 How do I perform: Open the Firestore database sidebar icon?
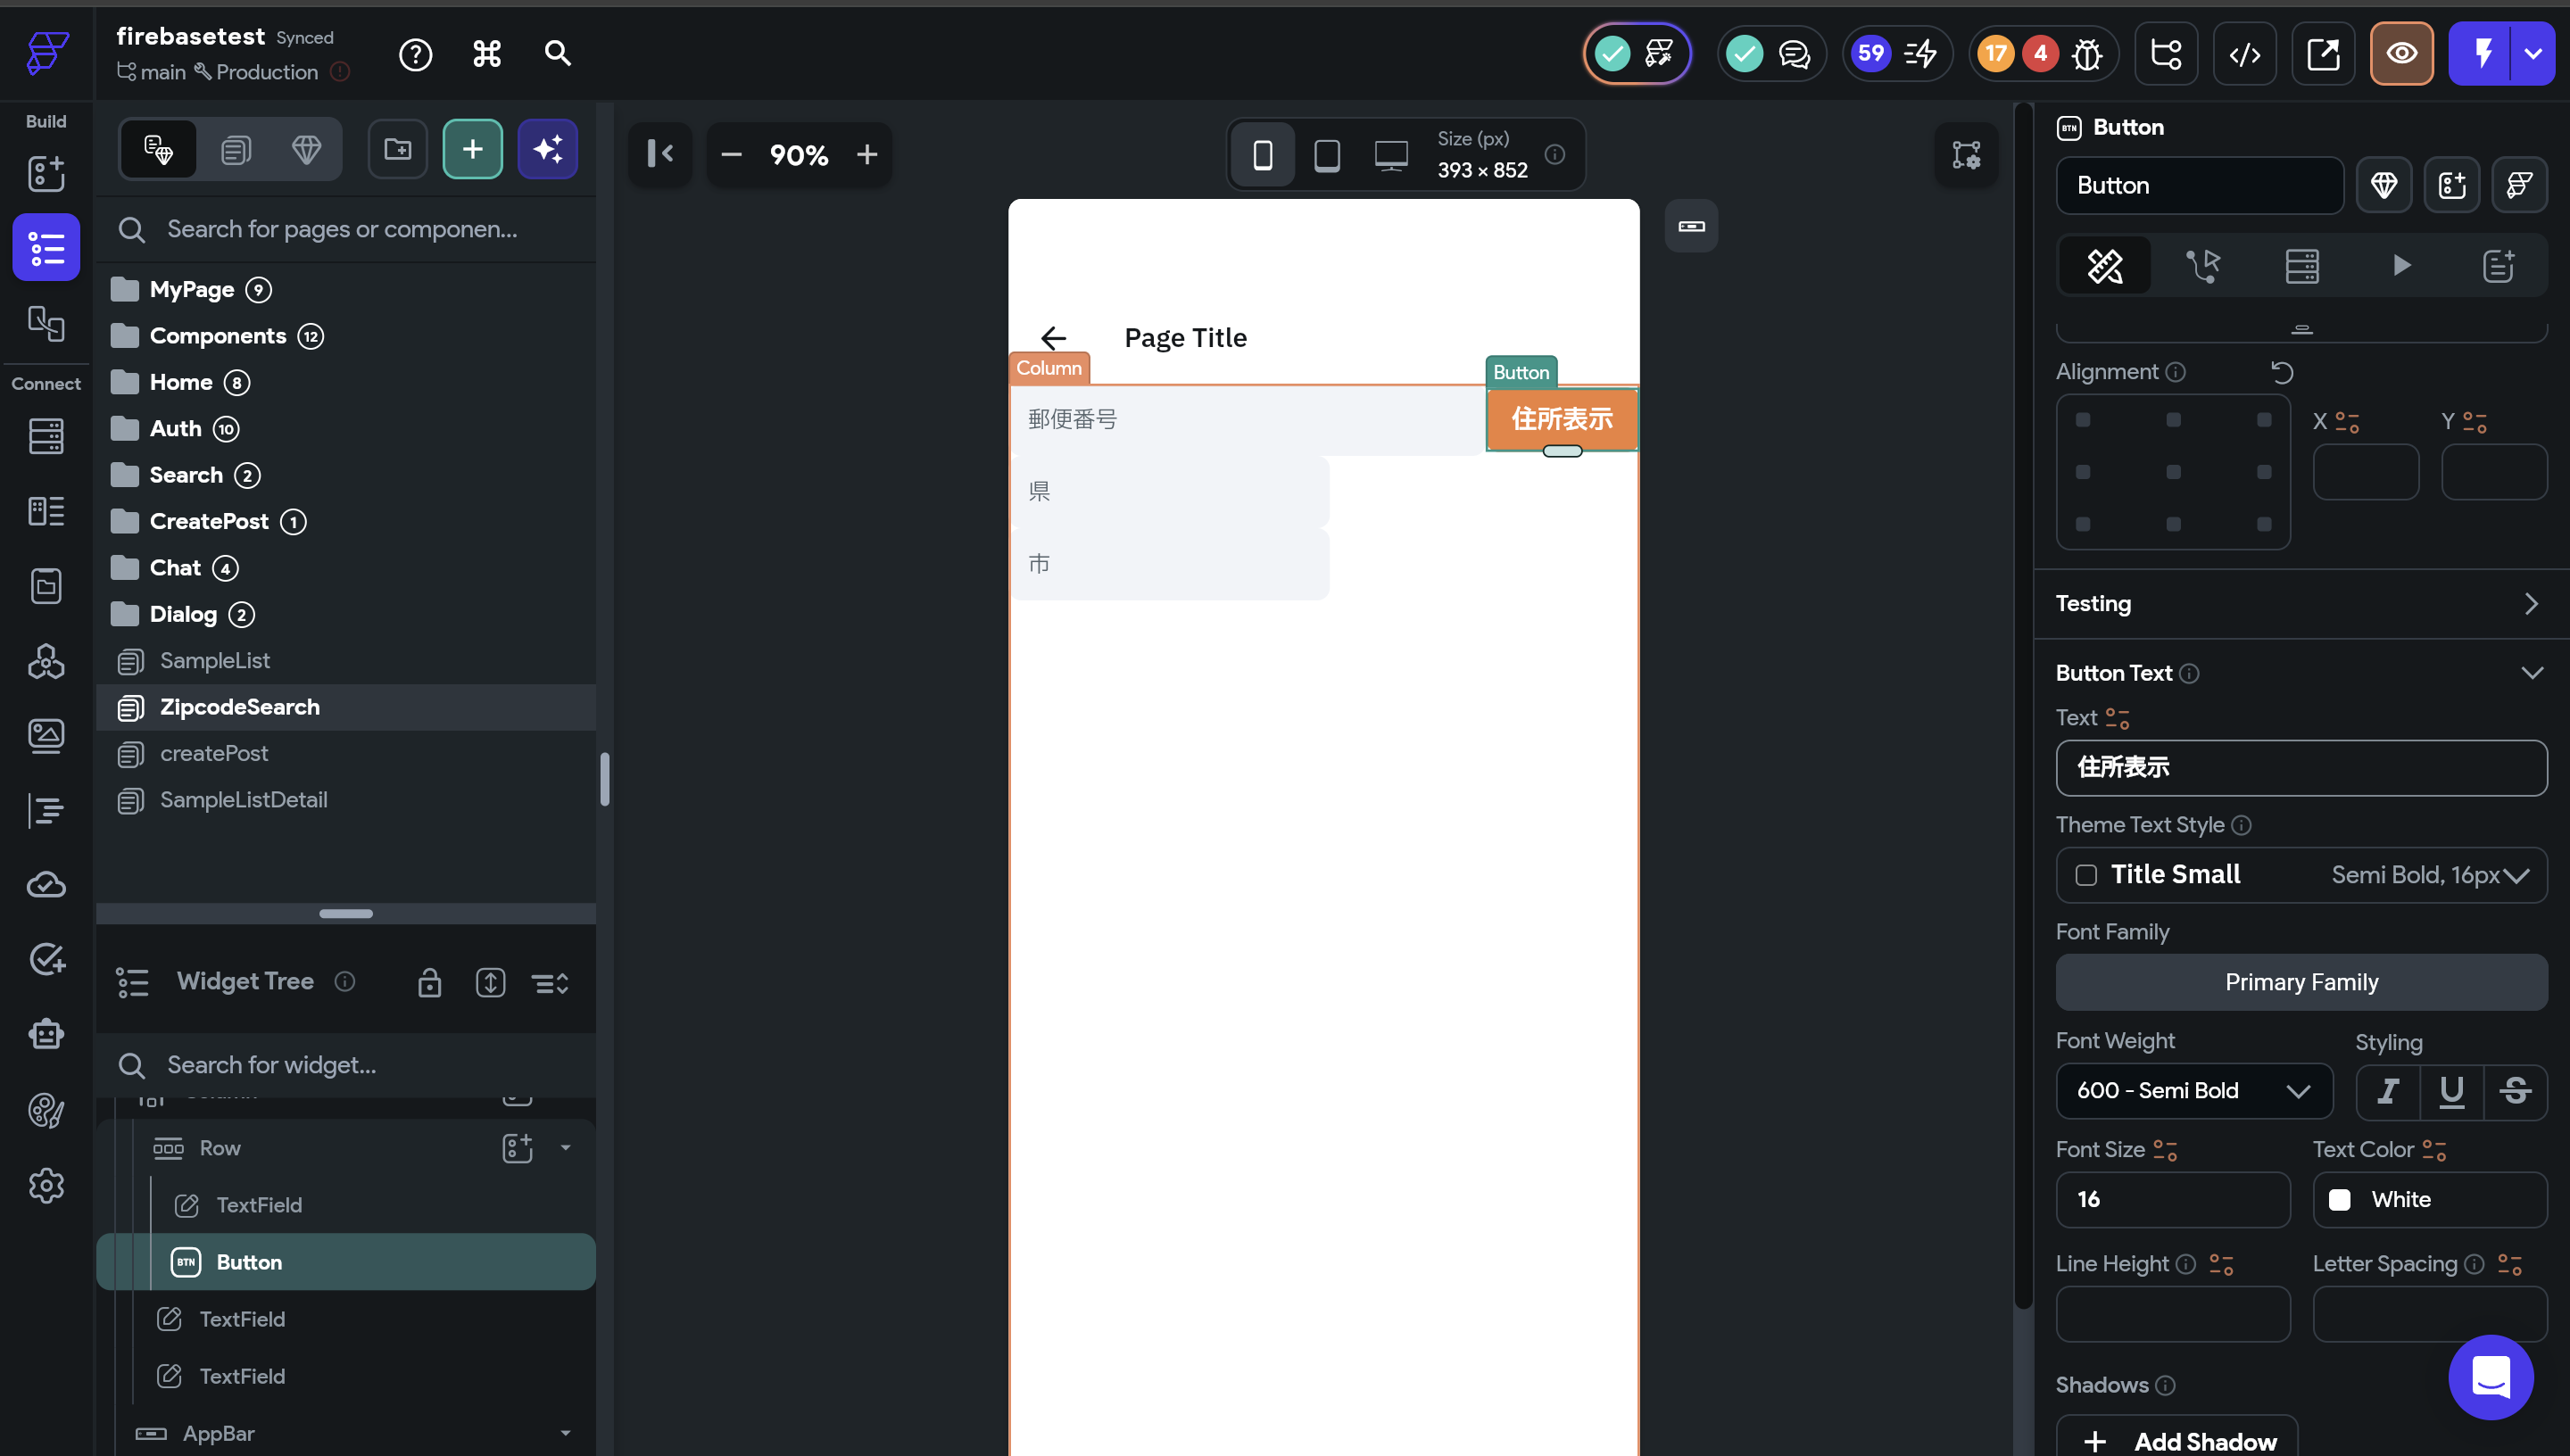tap(46, 436)
